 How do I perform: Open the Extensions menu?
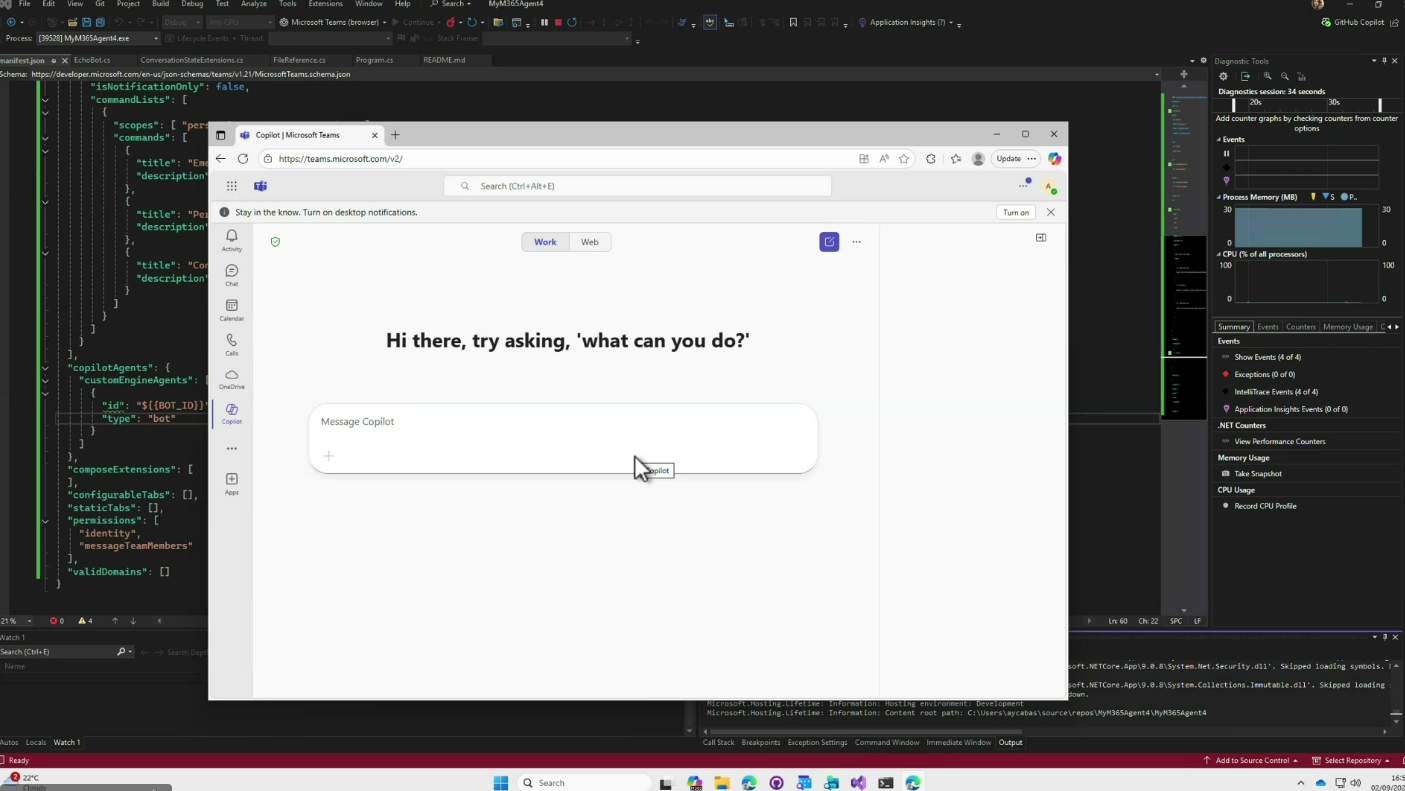click(325, 4)
